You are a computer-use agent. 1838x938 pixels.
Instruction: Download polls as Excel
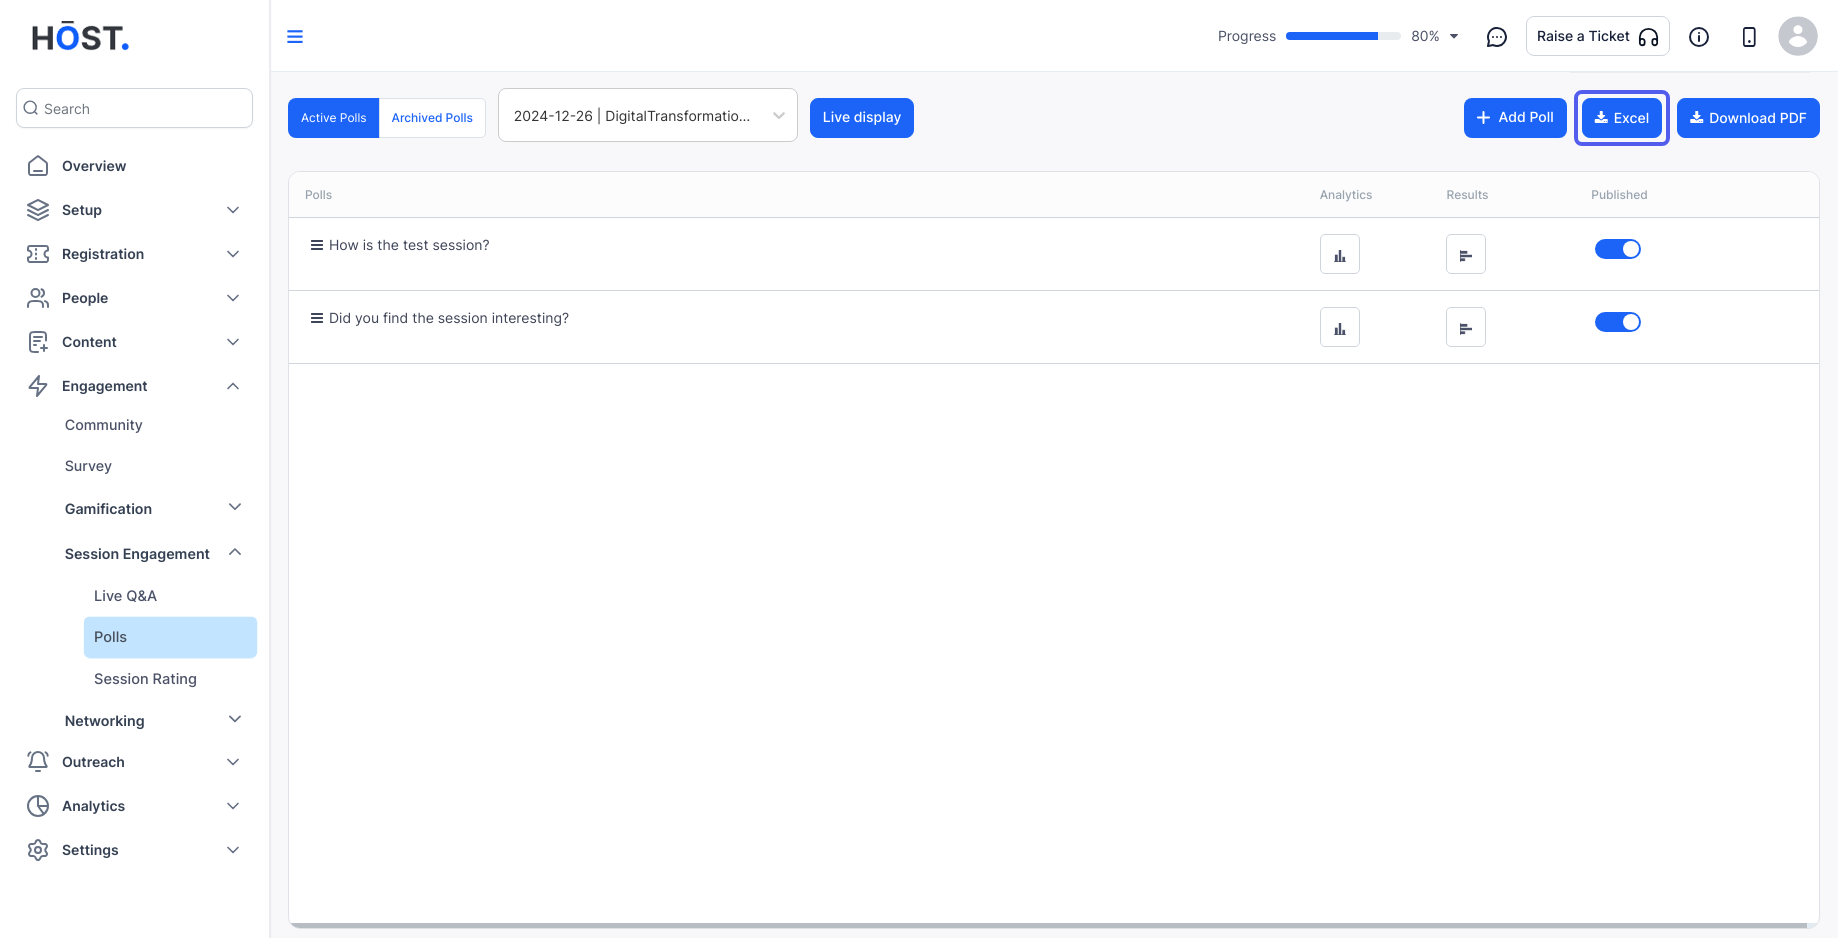pos(1621,118)
